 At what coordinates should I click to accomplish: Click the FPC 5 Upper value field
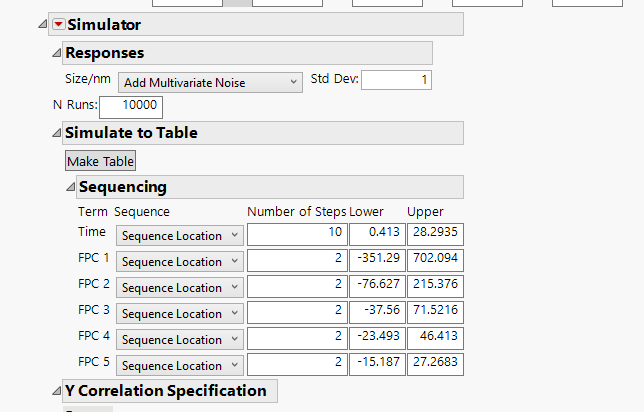[x=434, y=365]
